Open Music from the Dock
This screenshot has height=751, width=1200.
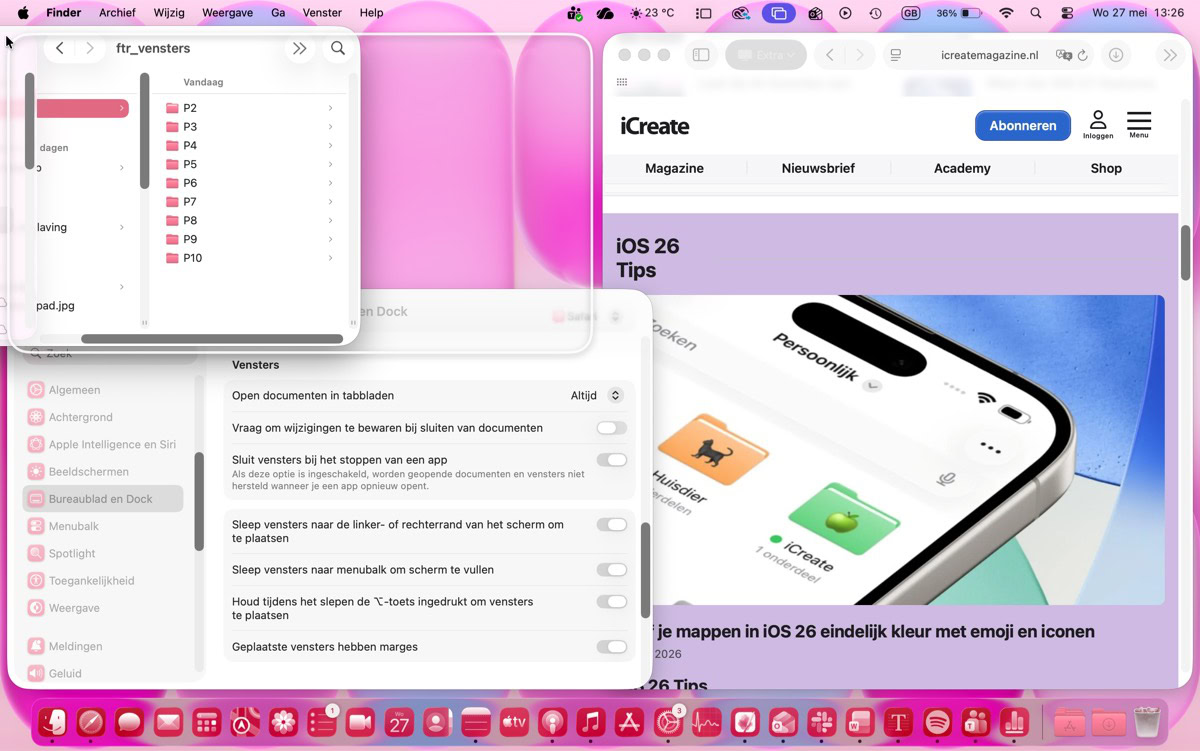pyautogui.click(x=591, y=722)
